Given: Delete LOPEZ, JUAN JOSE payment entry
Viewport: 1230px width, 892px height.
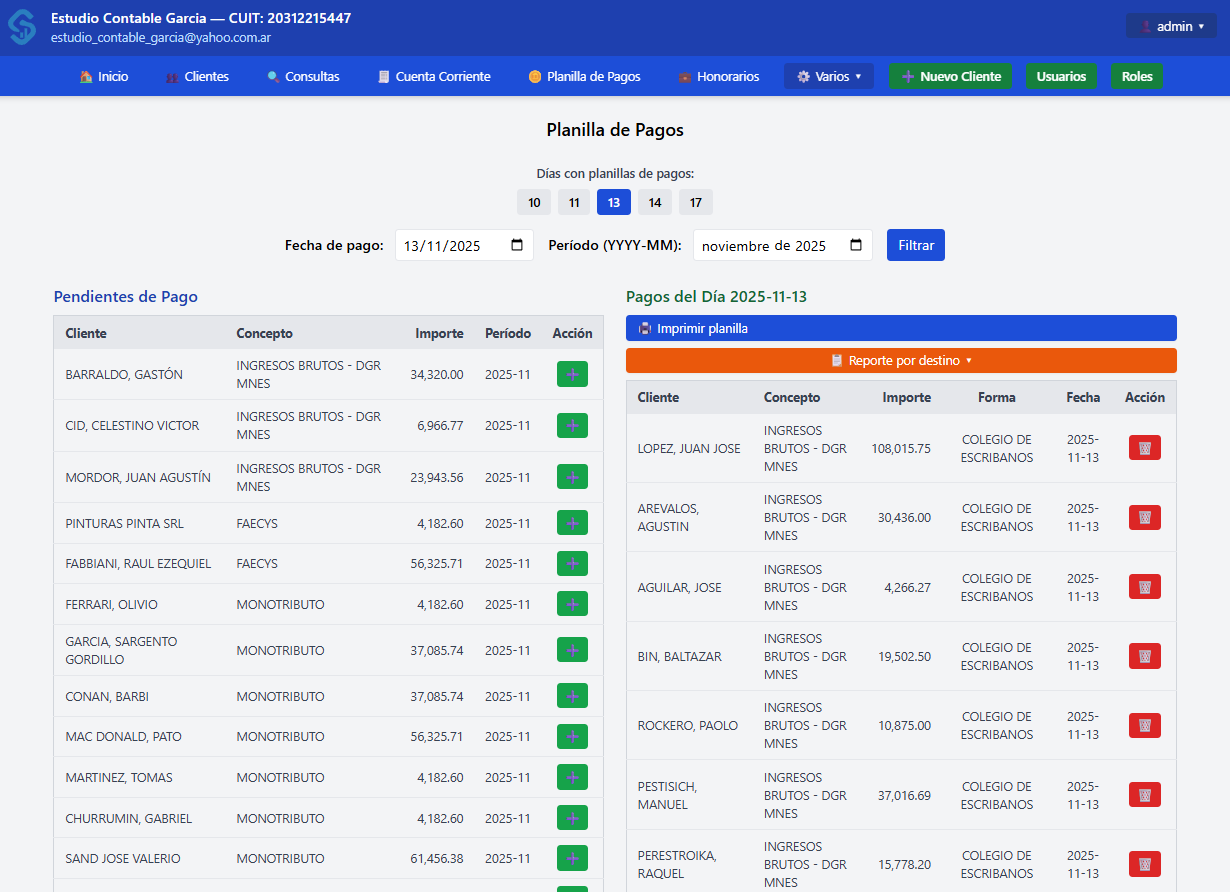Looking at the screenshot, I should (1144, 448).
